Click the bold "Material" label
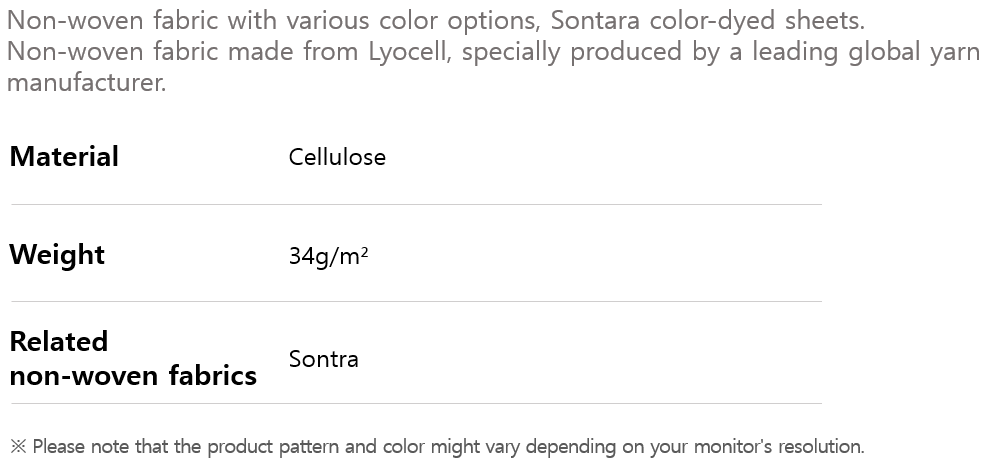Screen dimensions: 986x459 click(64, 157)
